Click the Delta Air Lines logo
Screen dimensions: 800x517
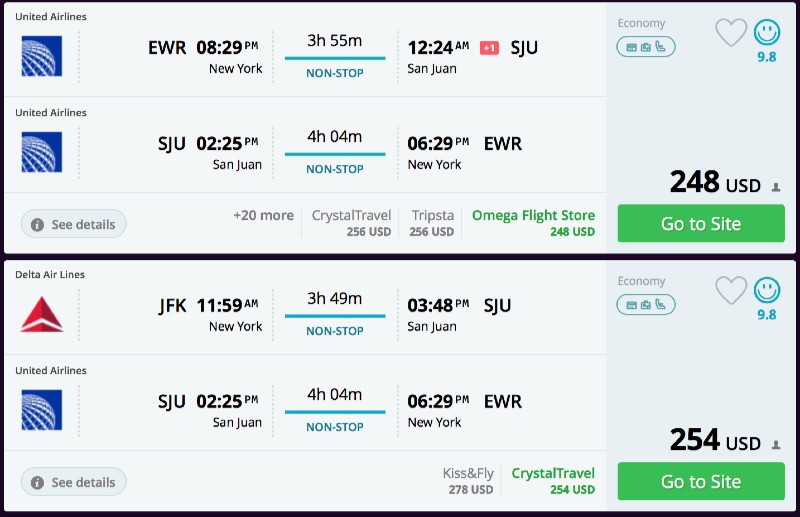pos(42,314)
